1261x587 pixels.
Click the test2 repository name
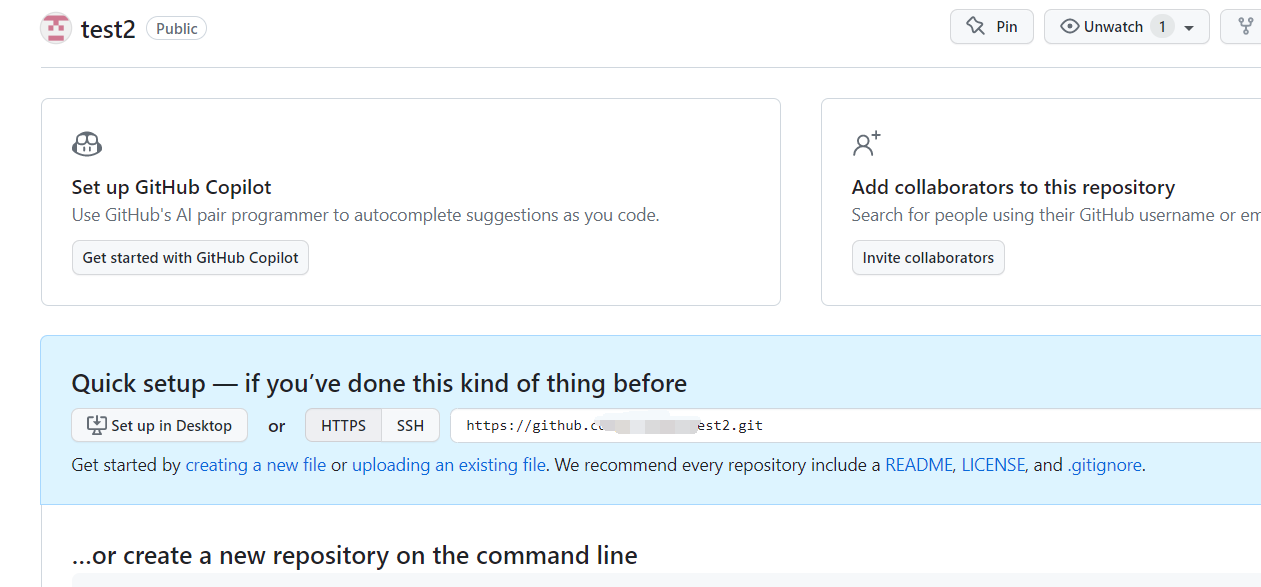coord(108,29)
